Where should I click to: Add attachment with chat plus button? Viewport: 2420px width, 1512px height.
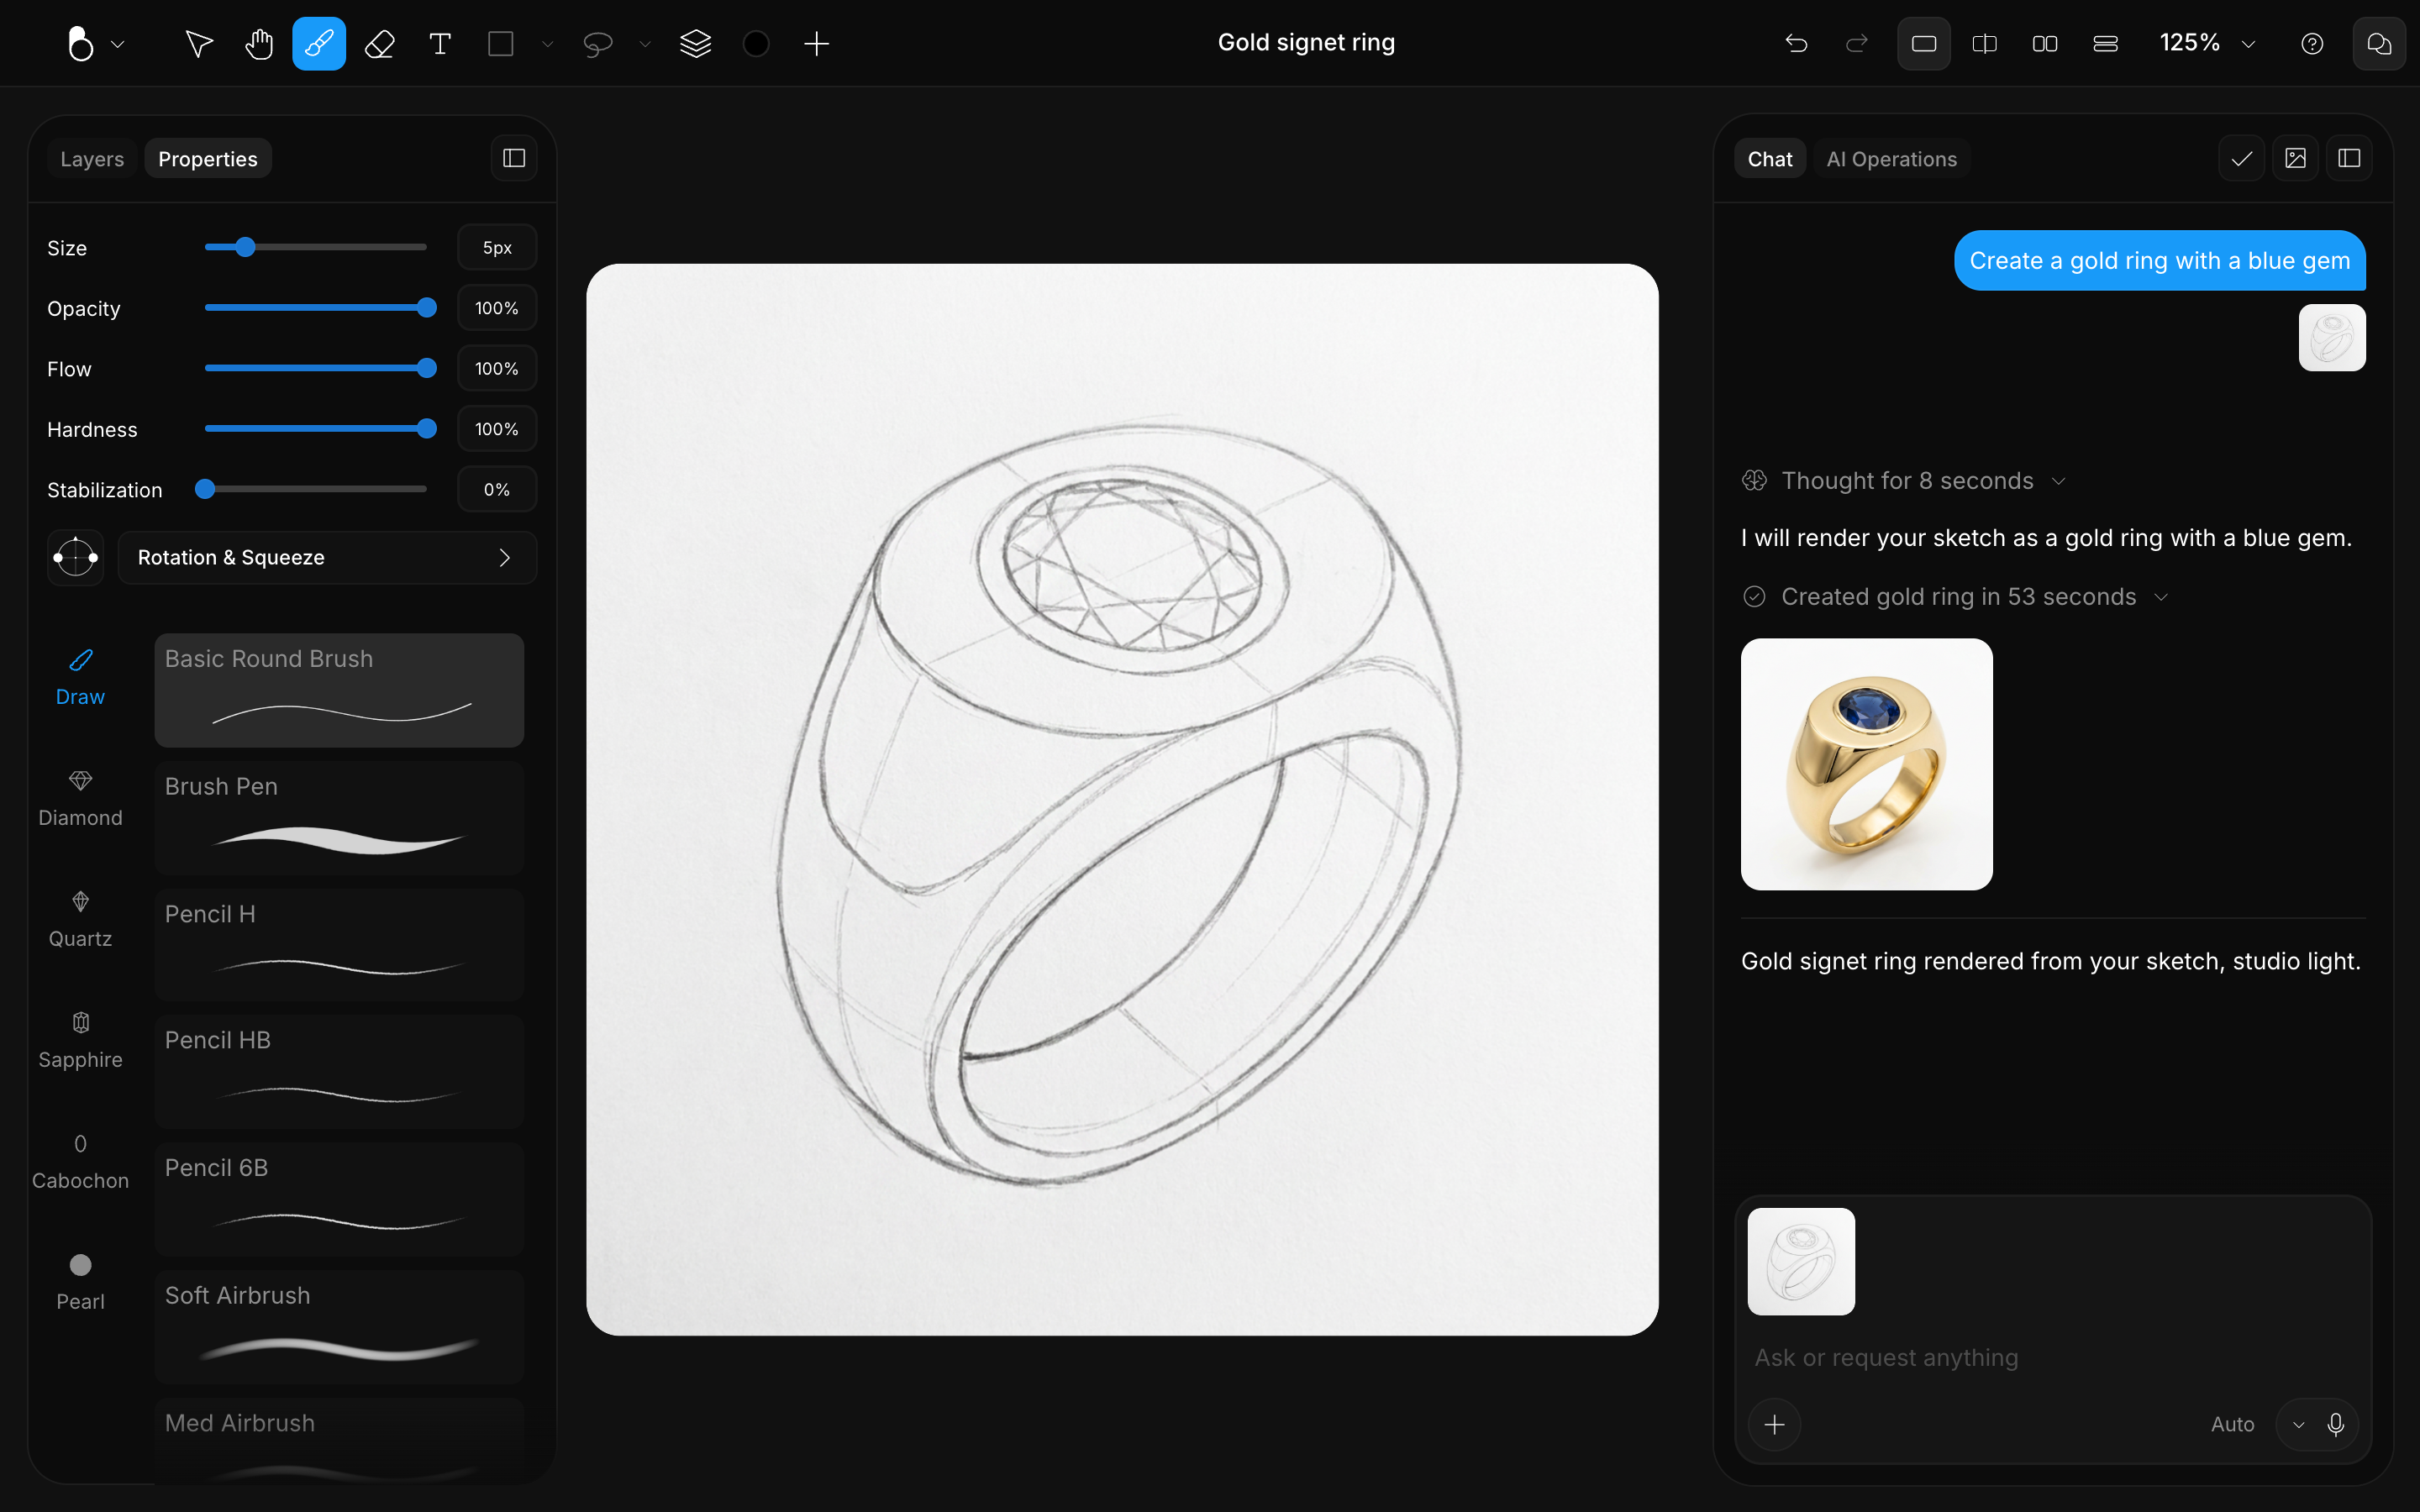point(1774,1424)
